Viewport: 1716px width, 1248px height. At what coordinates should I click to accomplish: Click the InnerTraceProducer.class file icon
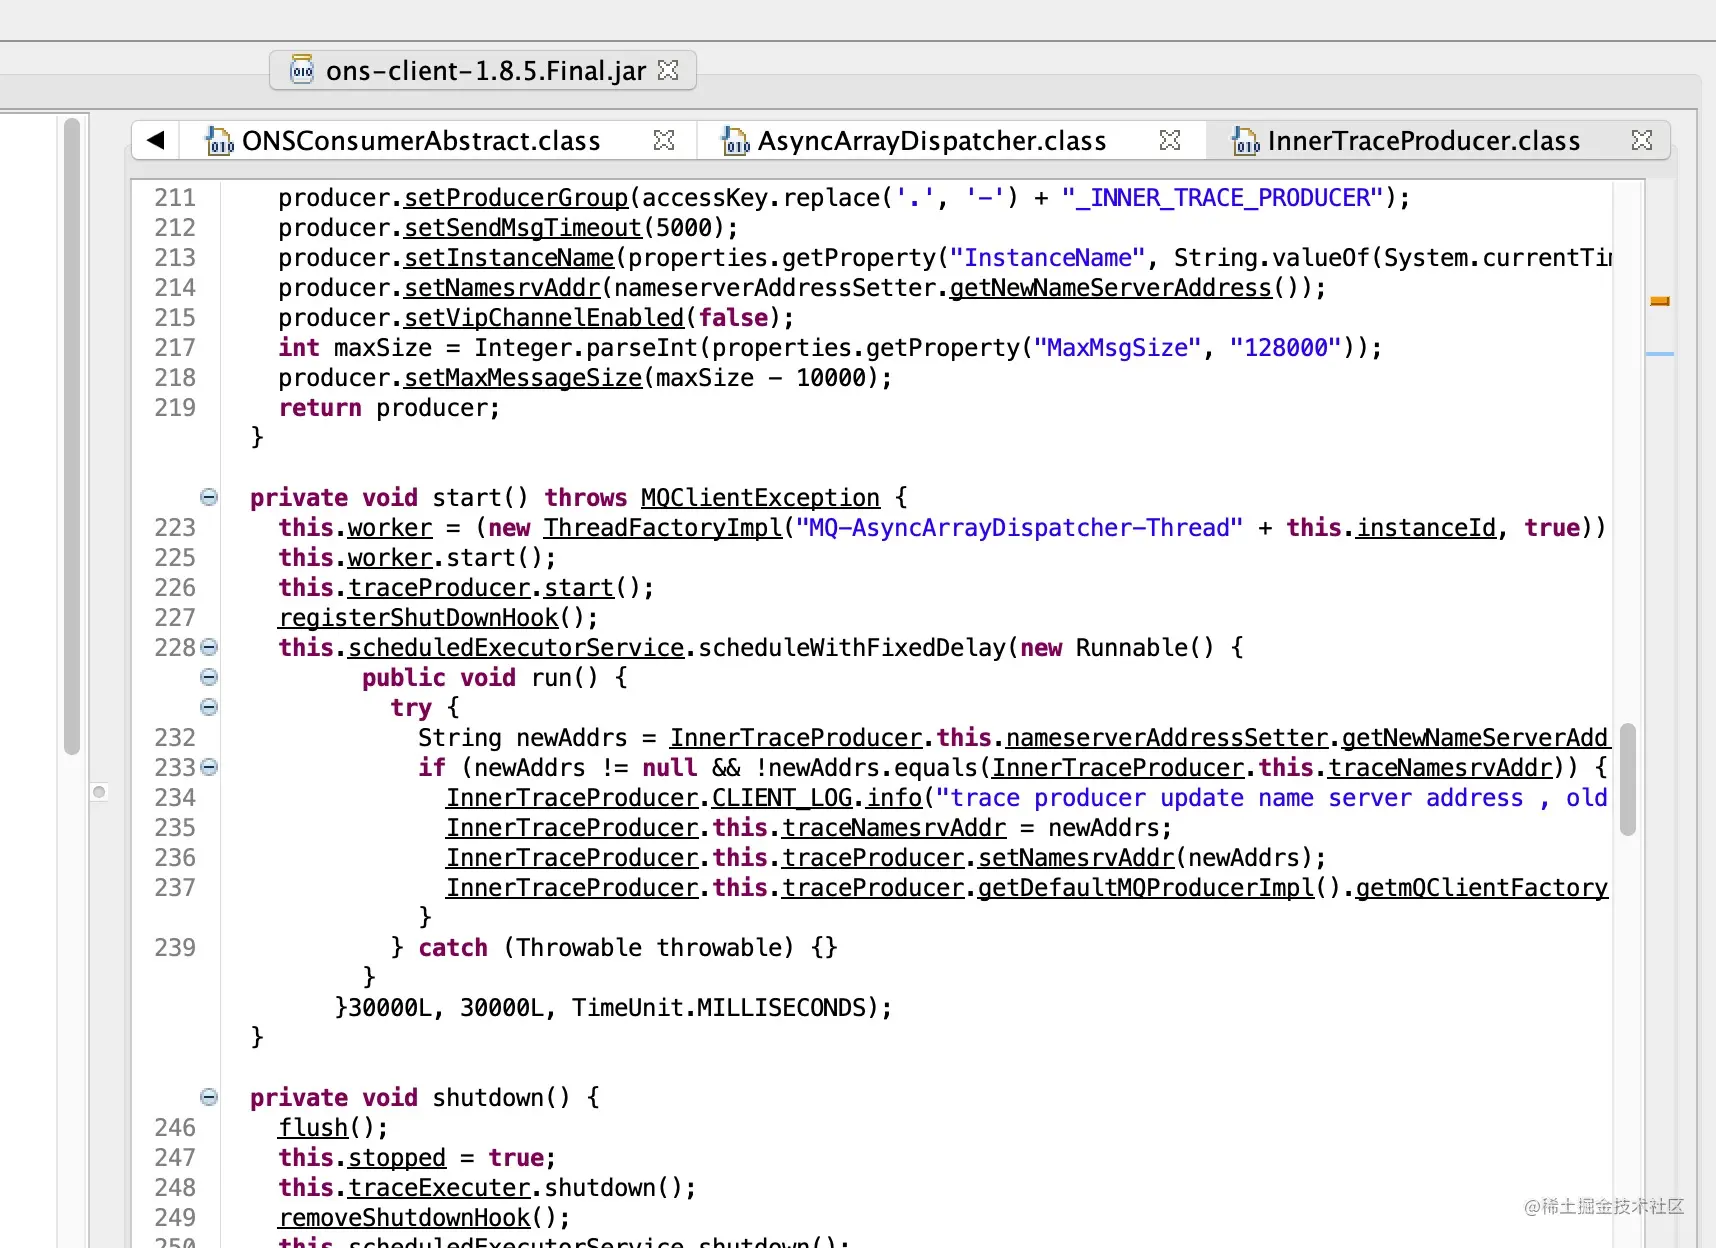1245,141
